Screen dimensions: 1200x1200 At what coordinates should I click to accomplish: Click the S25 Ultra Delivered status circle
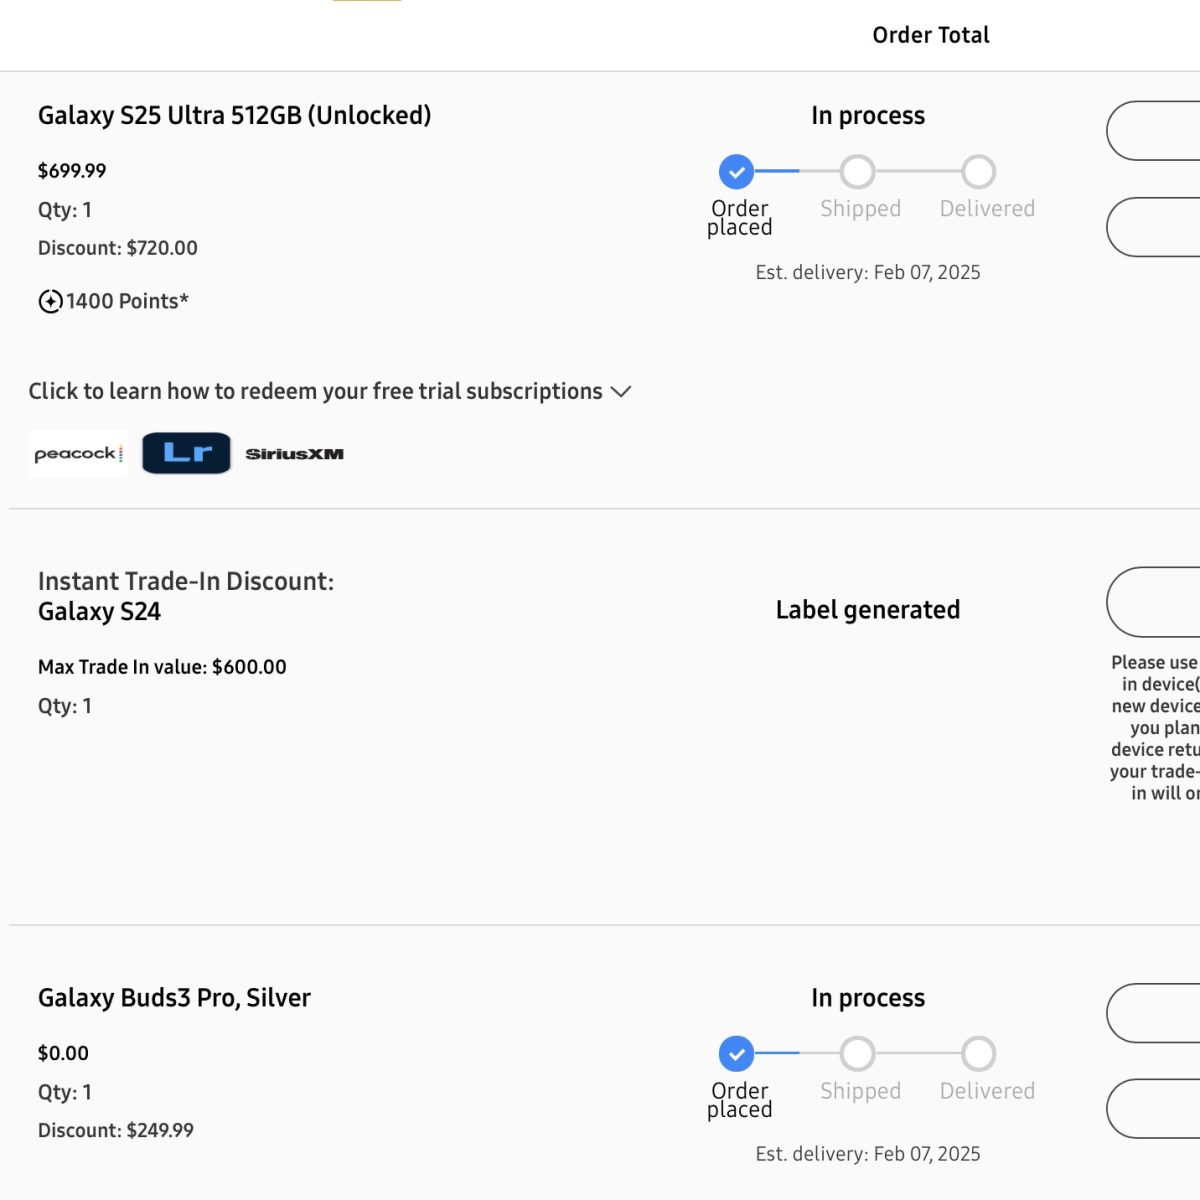click(x=979, y=172)
